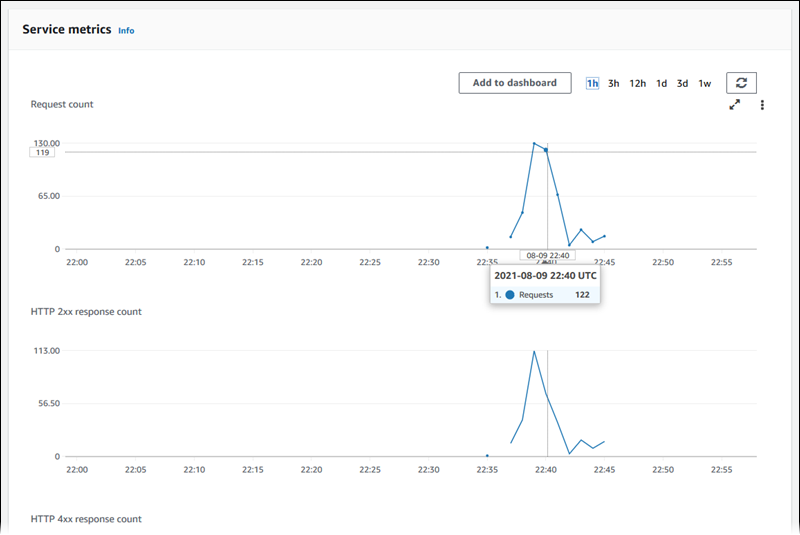This screenshot has width=800, height=535.
Task: Click the Request count line's peak point
Action: pos(534,143)
